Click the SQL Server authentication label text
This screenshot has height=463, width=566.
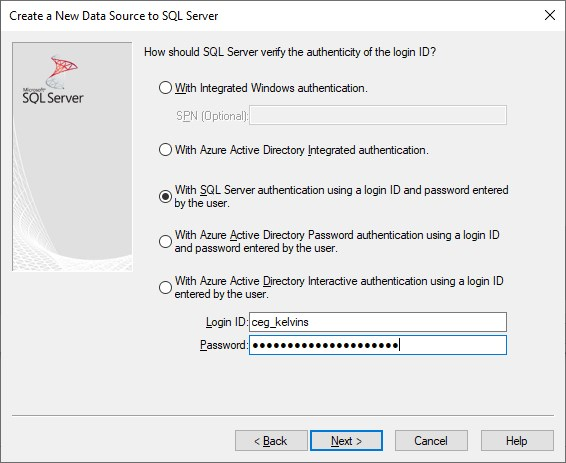pos(341,196)
